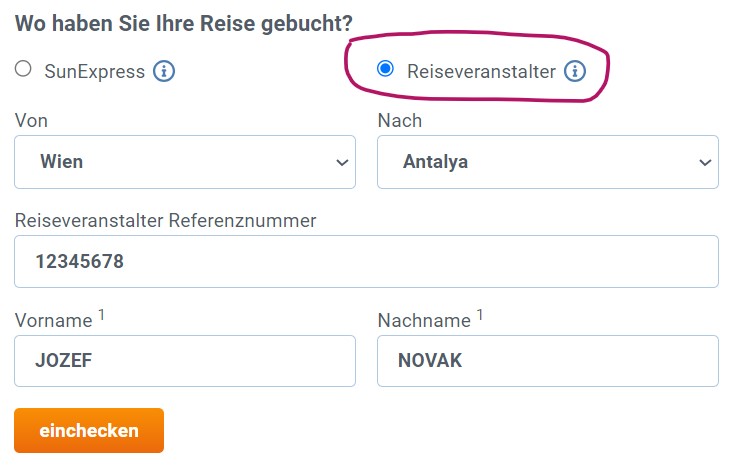Click the Vorname field label
Image resolution: width=742 pixels, height=470 pixels.
[x=54, y=321]
